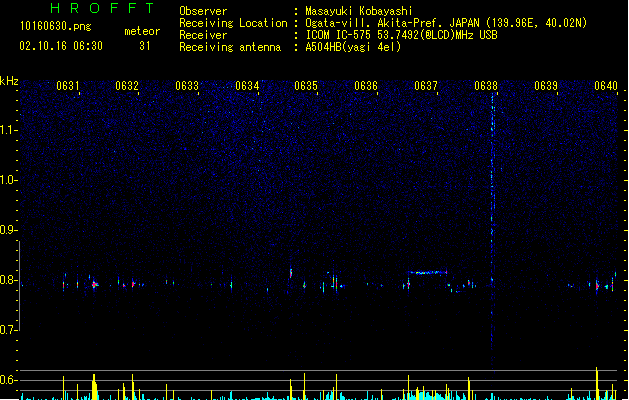The image size is (629, 400).
Task: Click the Receiving antenna label
Action: coord(230,47)
